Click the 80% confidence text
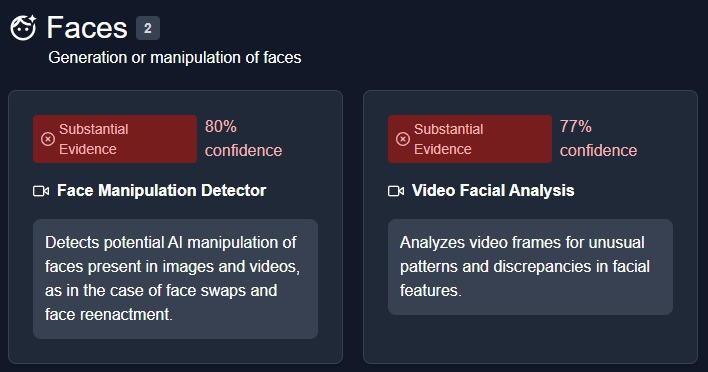 click(243, 138)
